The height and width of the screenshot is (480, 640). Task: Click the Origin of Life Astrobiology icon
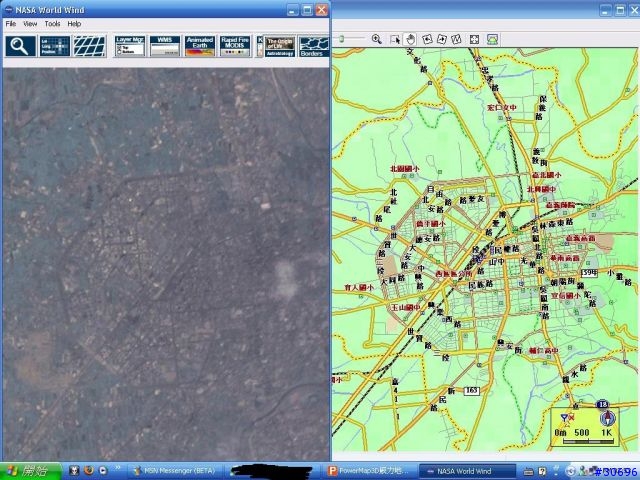[x=280, y=47]
